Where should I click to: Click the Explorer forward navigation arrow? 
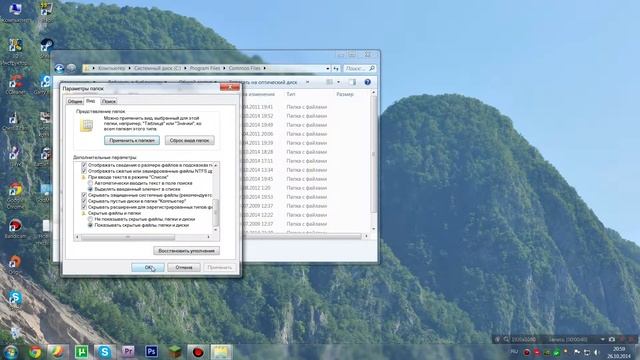[x=71, y=68]
